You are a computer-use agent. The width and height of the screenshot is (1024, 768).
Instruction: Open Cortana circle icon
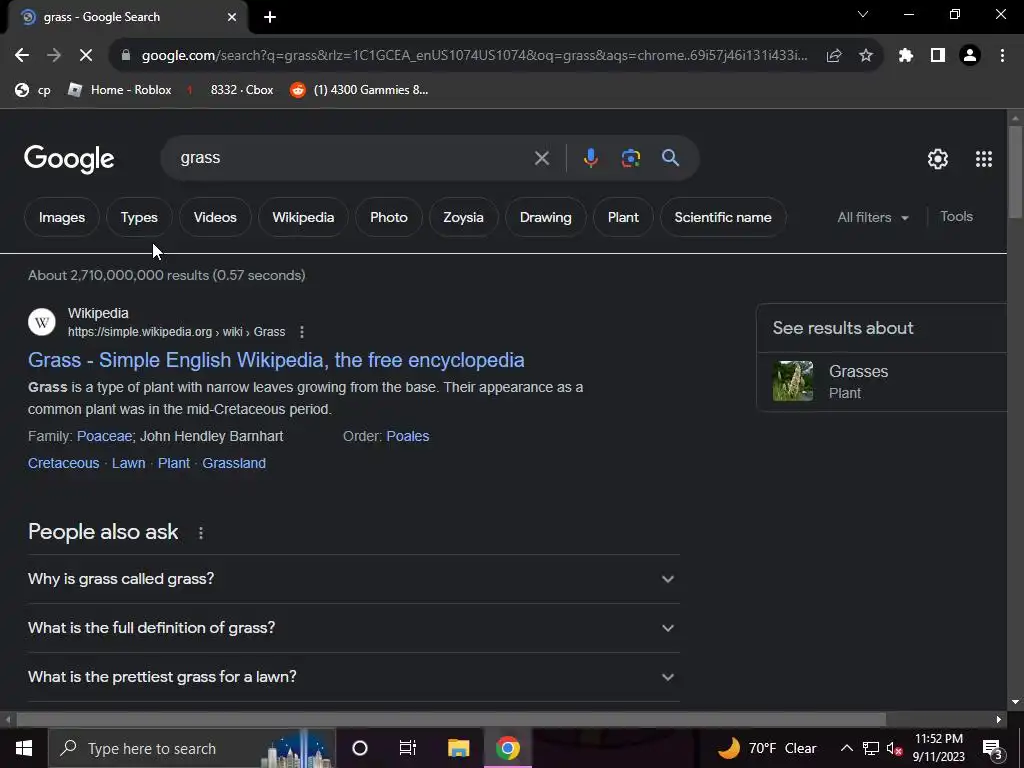[x=360, y=748]
